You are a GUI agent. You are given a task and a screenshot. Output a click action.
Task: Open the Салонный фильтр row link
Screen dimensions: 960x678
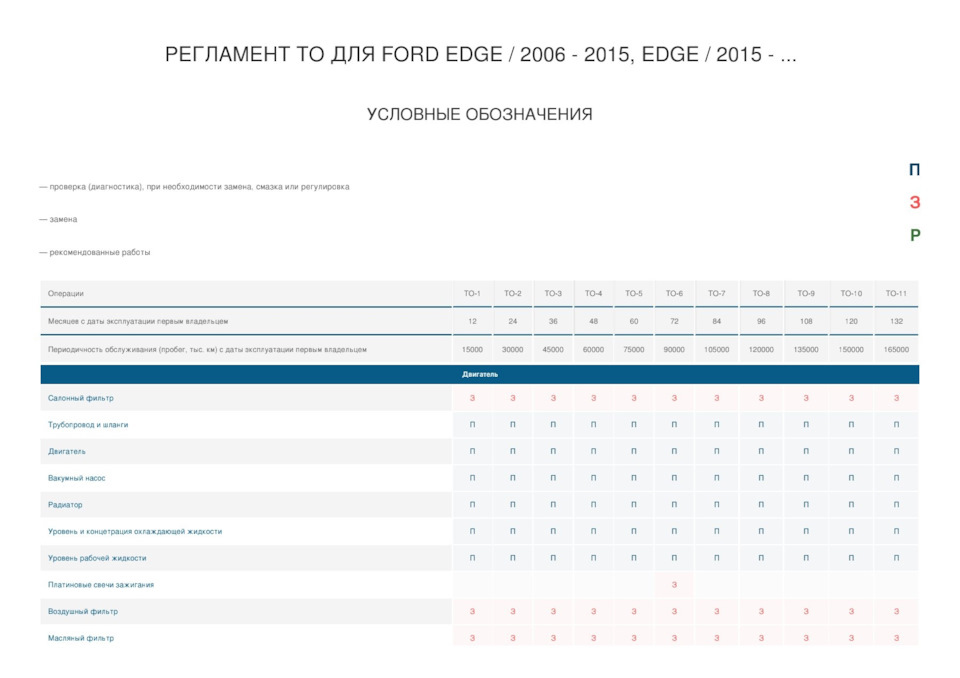[81, 398]
